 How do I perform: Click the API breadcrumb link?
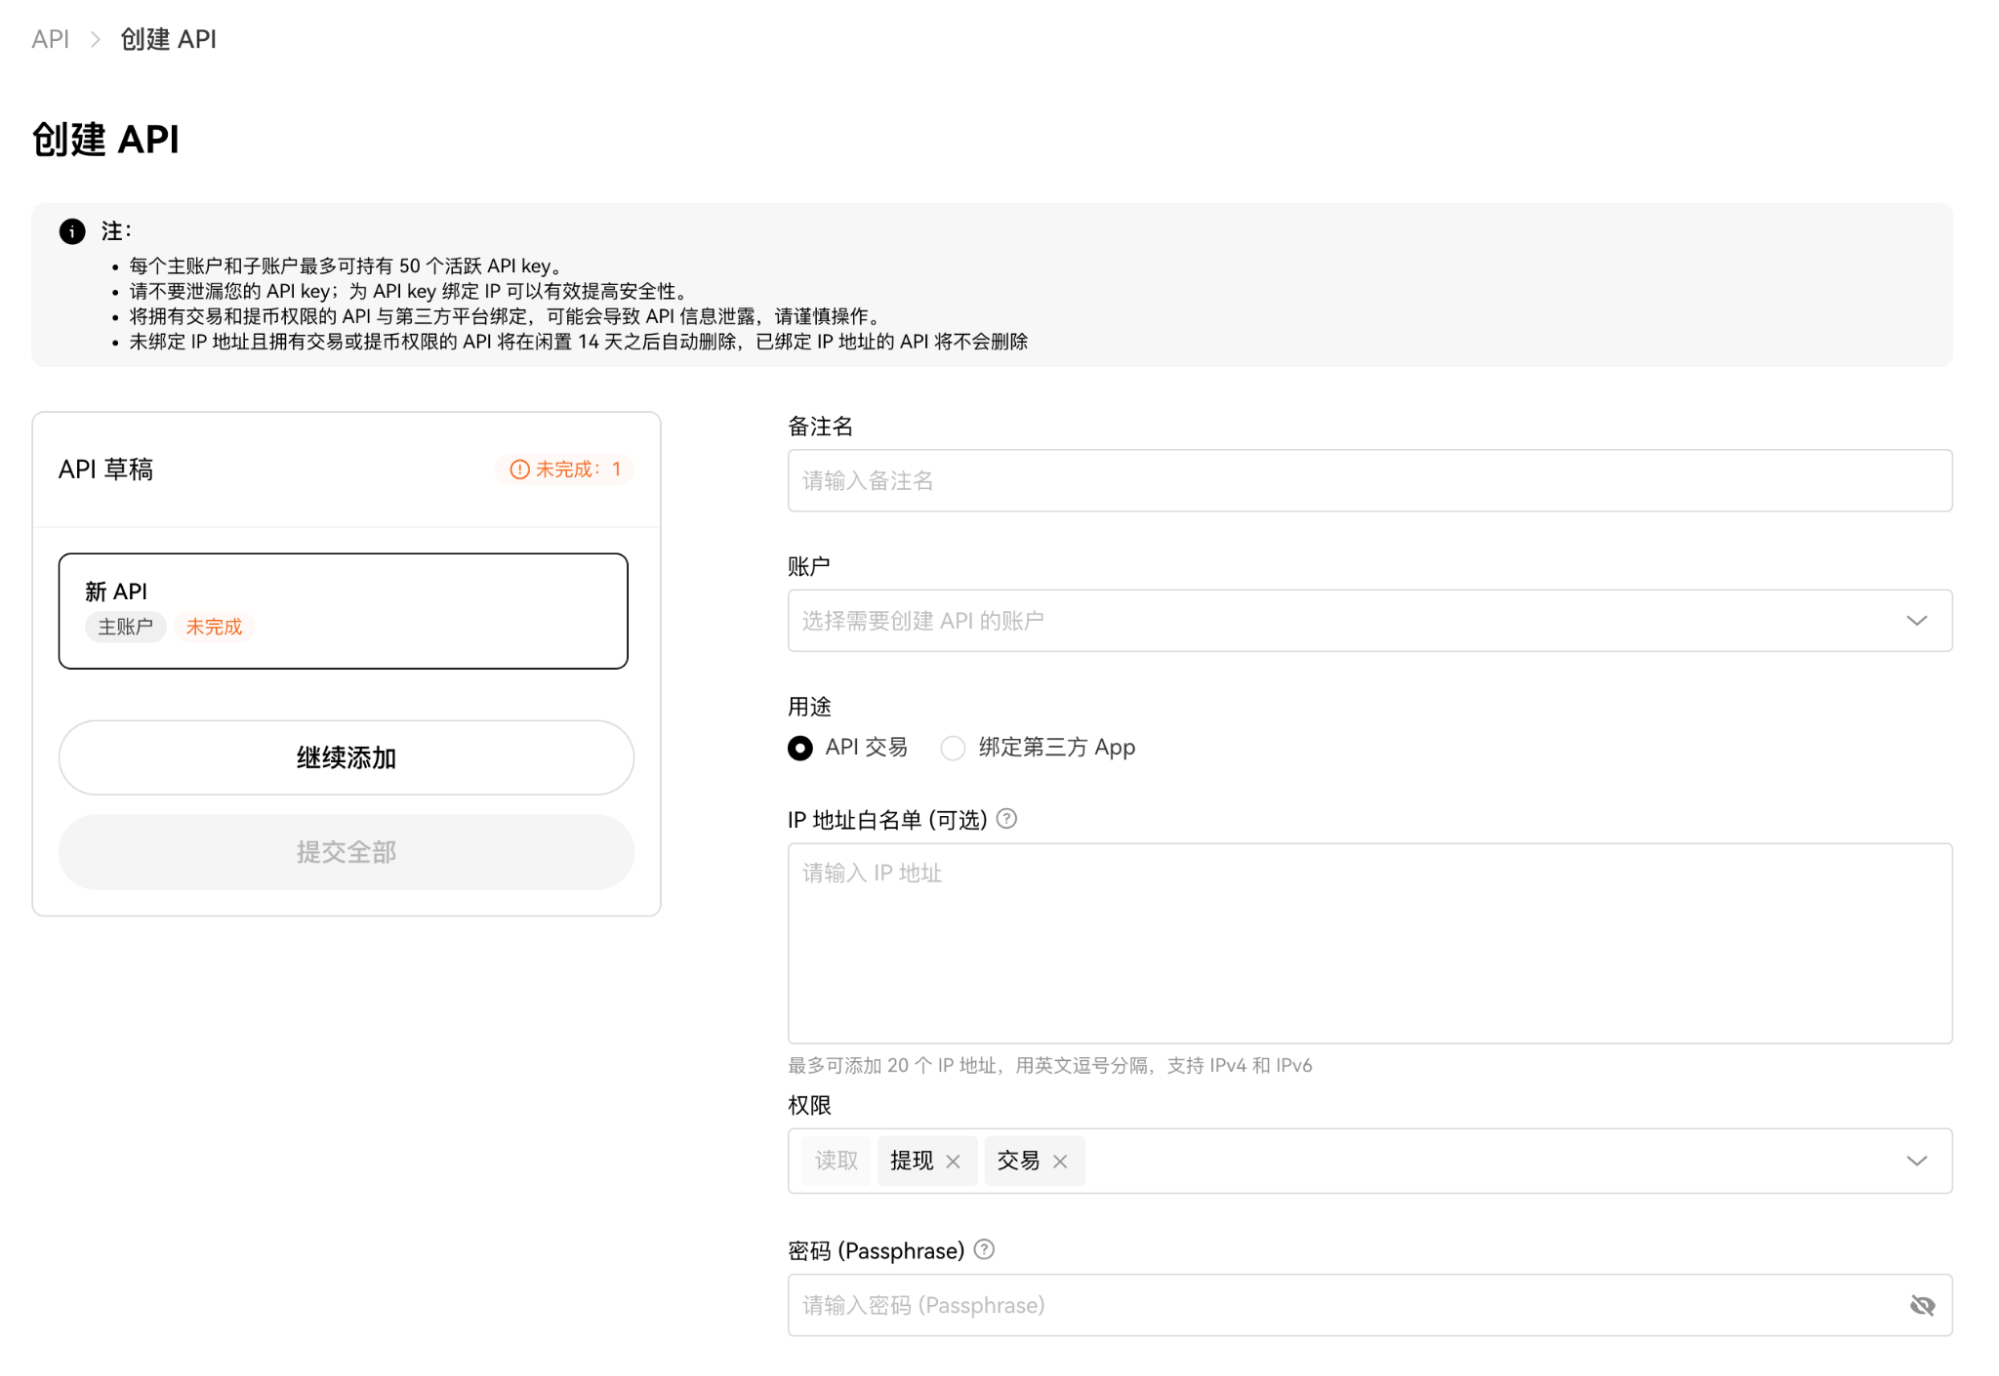(50, 39)
